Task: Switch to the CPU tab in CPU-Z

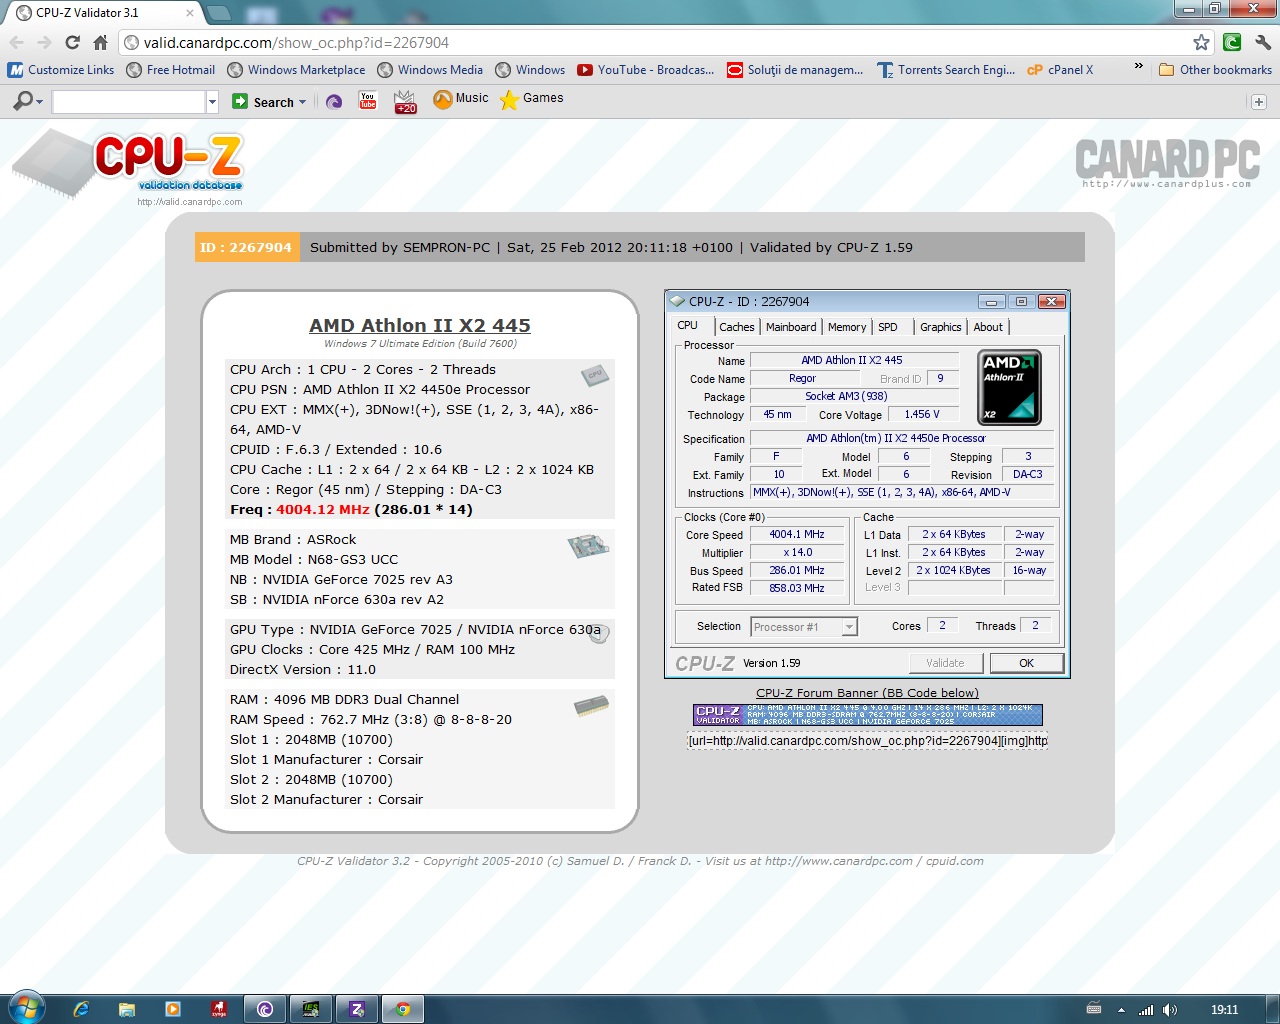Action: [688, 326]
